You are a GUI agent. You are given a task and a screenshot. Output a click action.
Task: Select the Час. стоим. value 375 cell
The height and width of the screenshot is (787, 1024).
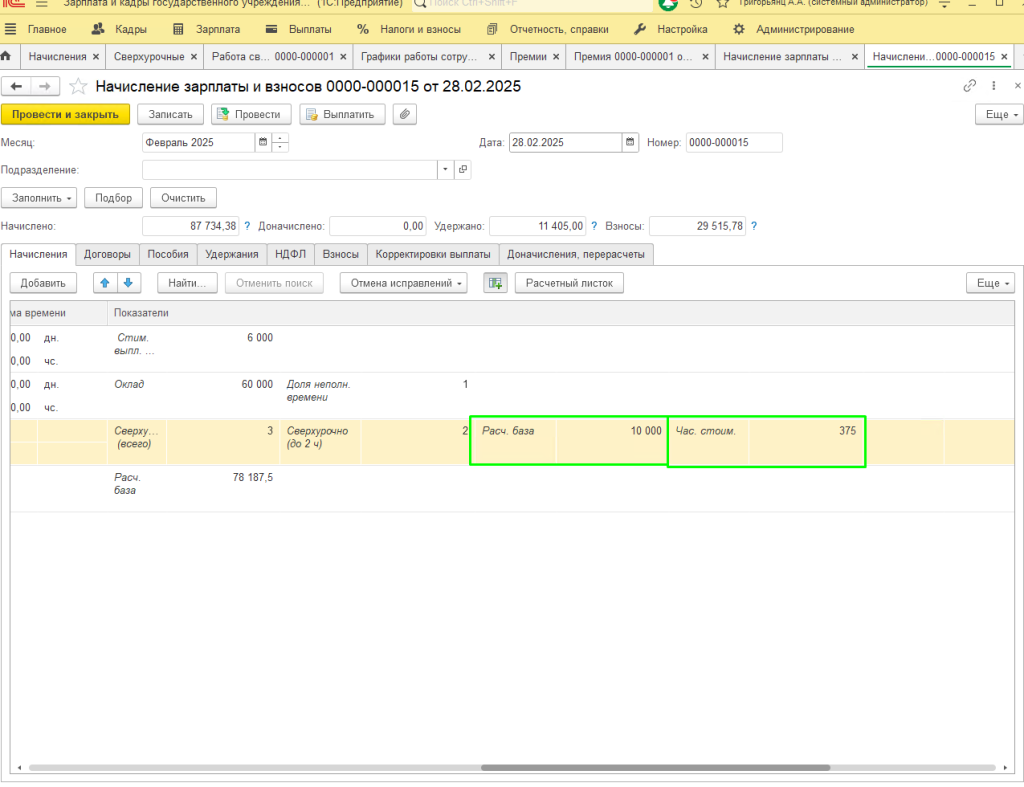point(807,442)
